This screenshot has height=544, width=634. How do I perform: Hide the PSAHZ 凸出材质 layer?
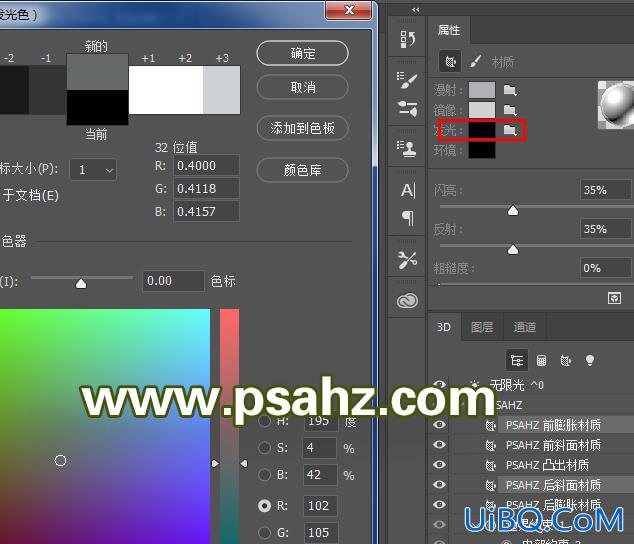440,464
